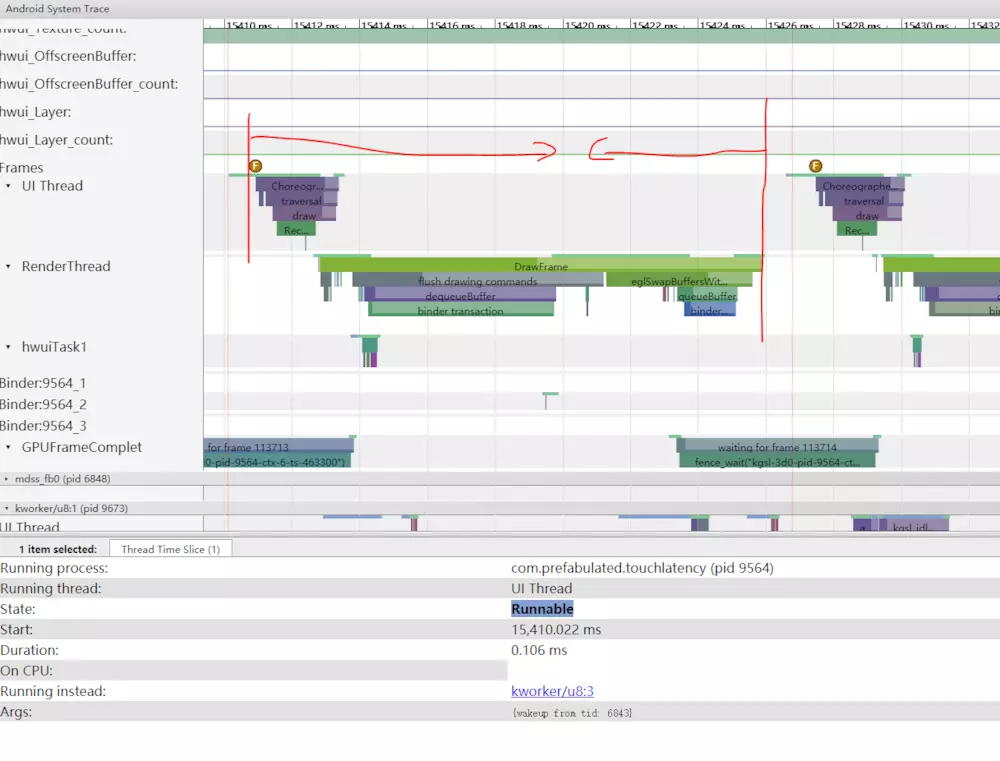Select the first traversal slice in UI Thread
Screen dimensions: 1000x761
300,200
